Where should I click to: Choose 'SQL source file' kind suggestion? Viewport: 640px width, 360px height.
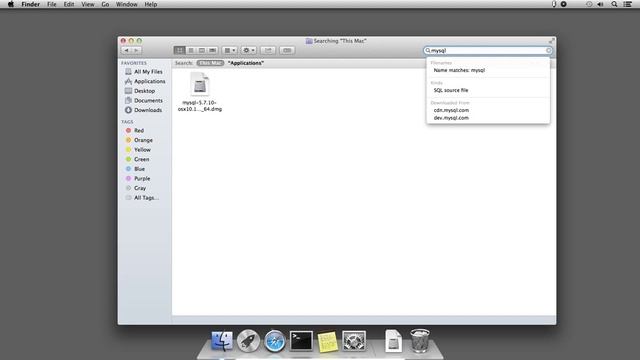pyautogui.click(x=451, y=90)
